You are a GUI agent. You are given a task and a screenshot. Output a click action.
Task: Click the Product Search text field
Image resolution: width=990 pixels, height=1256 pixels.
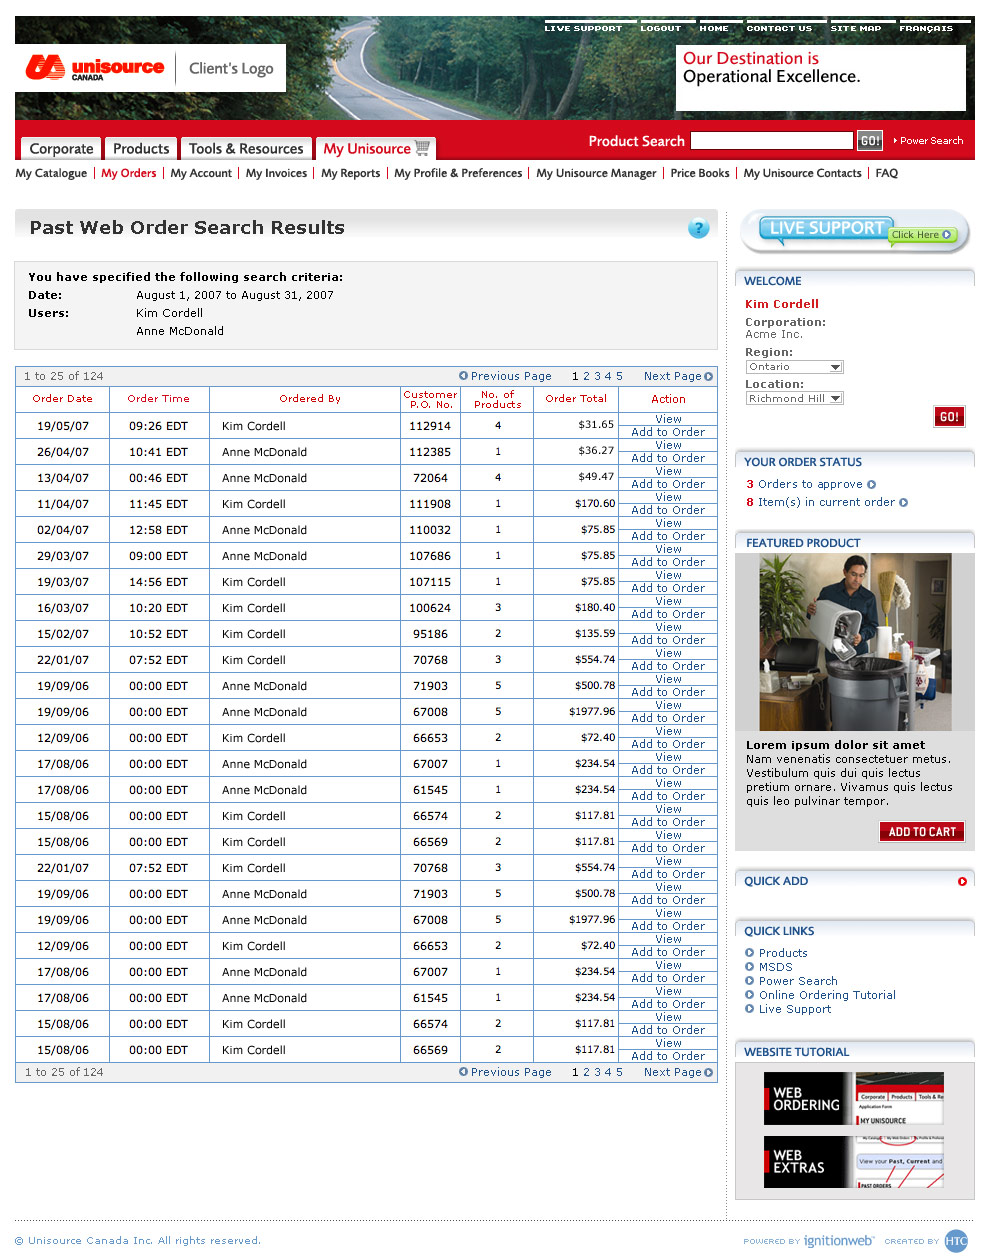tap(772, 141)
